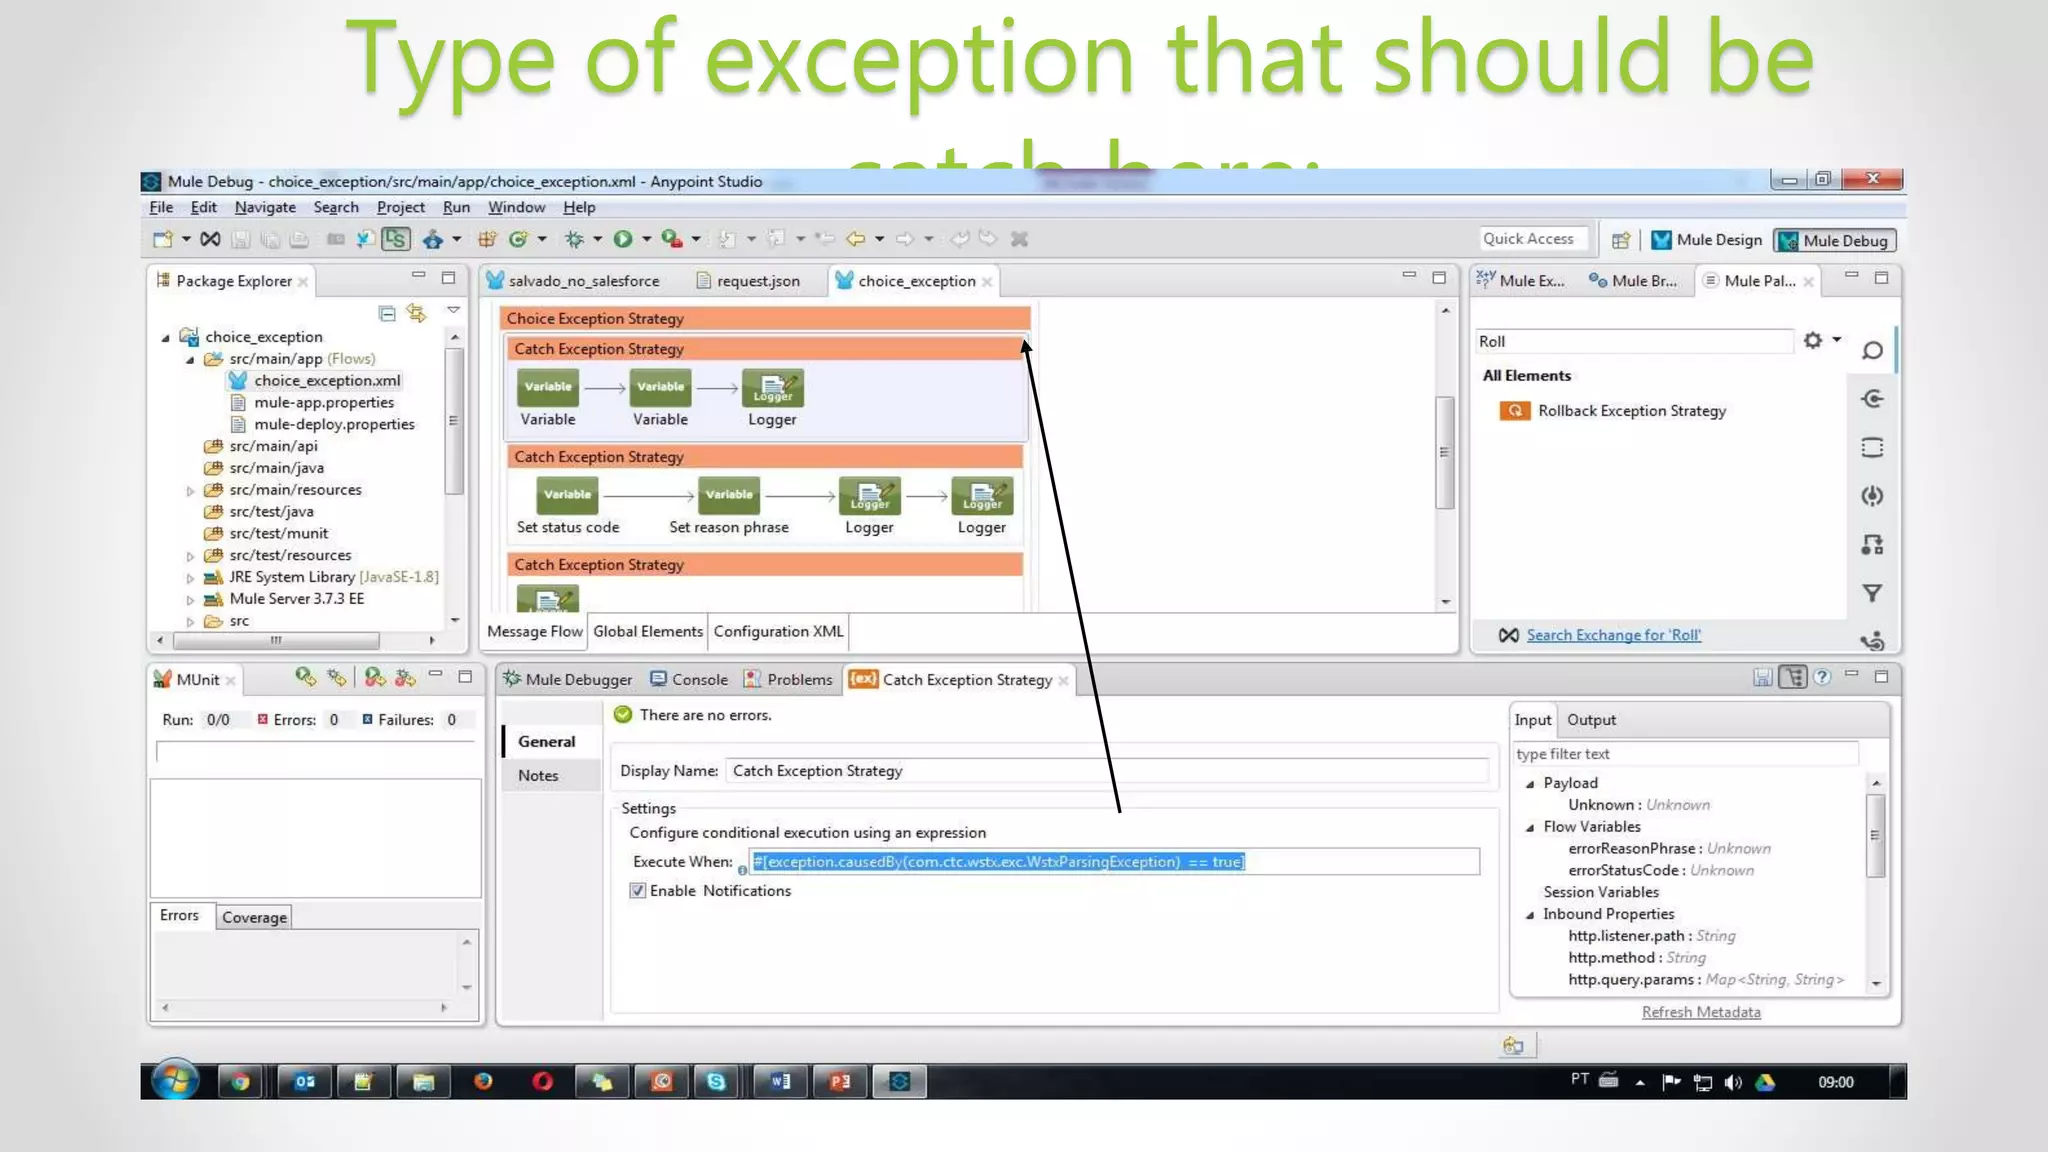
Task: Expand the Mule Server 3.7.3 EE node
Action: point(190,600)
